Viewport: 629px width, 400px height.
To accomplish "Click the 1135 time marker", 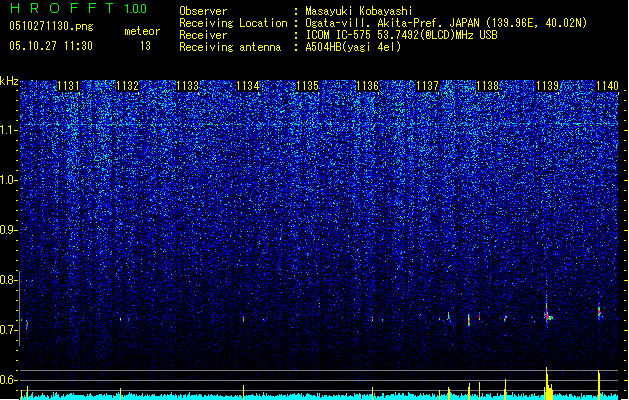I will point(307,86).
